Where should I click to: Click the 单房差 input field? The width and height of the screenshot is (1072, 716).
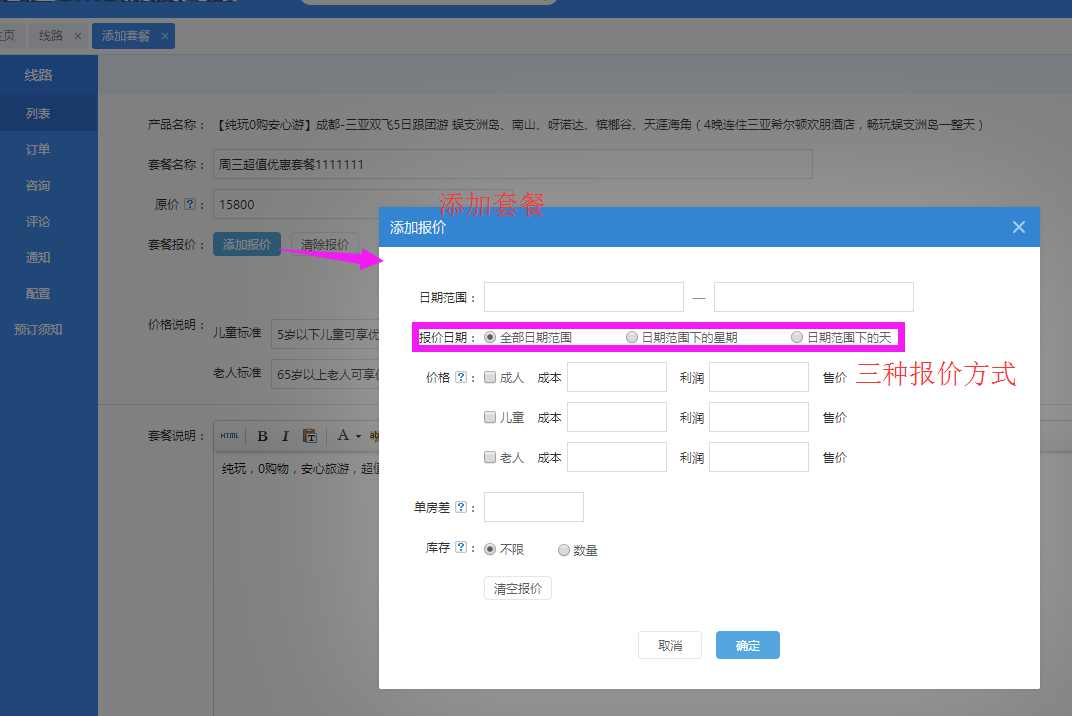533,507
